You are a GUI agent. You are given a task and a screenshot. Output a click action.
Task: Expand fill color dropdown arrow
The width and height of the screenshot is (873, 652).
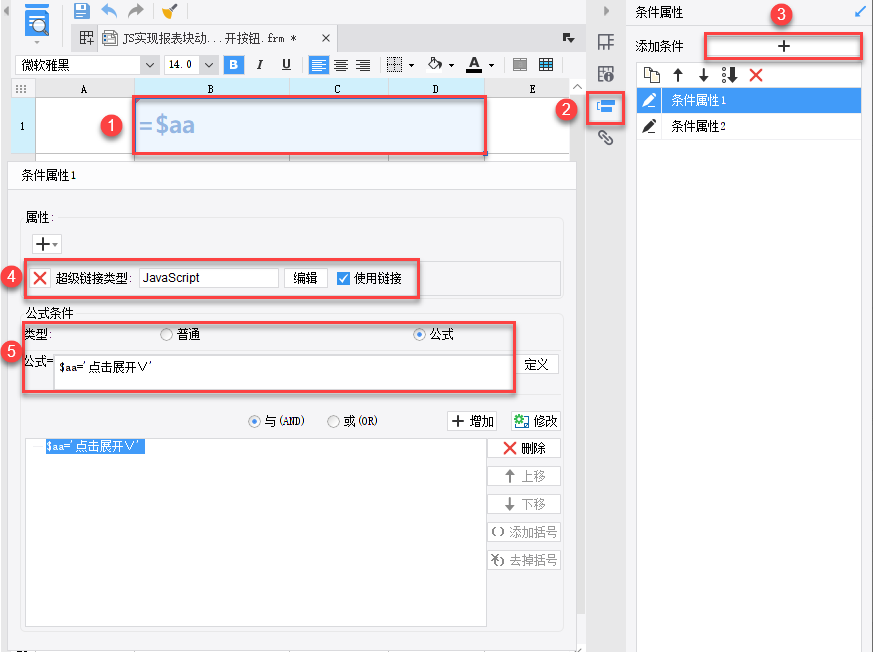click(451, 66)
